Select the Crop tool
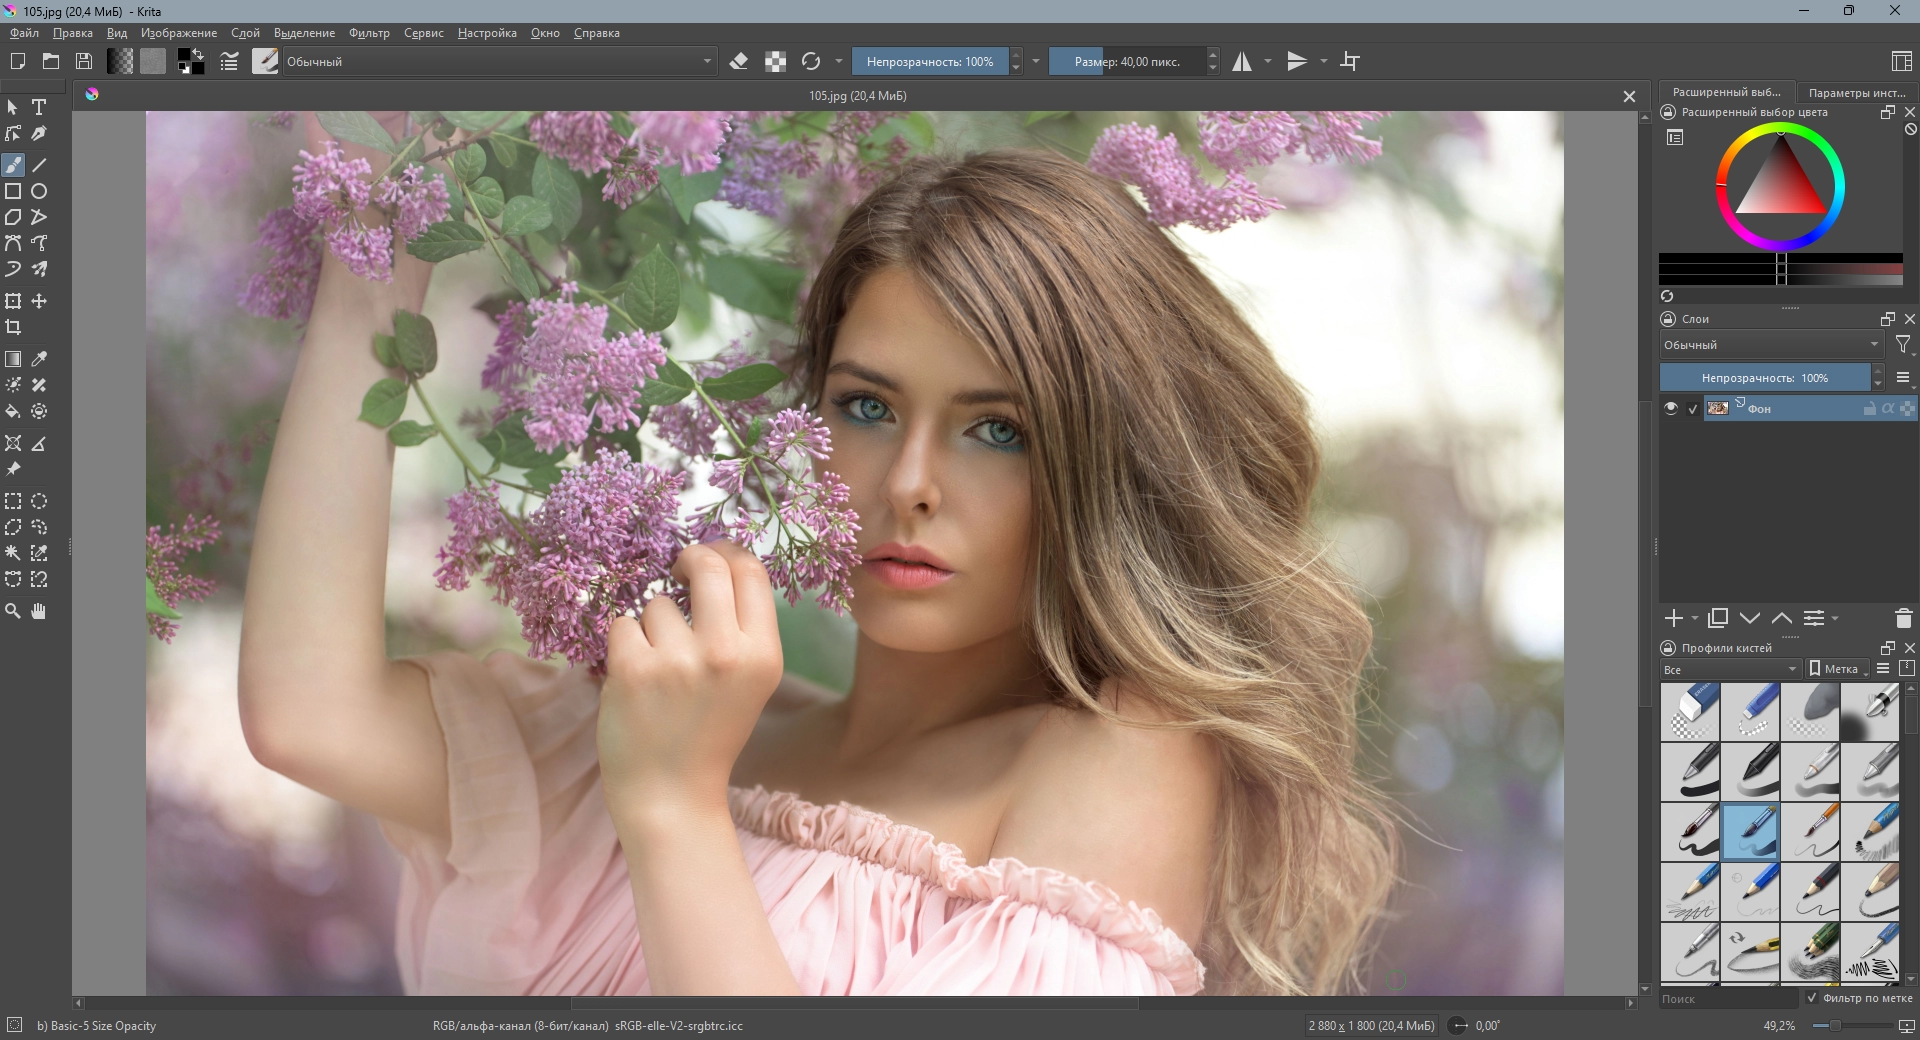This screenshot has width=1920, height=1040. pos(13,328)
